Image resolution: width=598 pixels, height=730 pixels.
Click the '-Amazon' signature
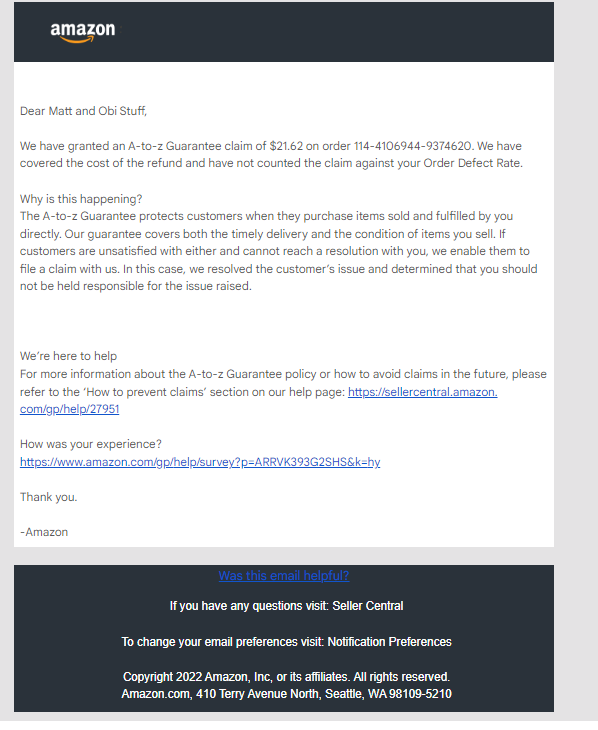tap(44, 532)
